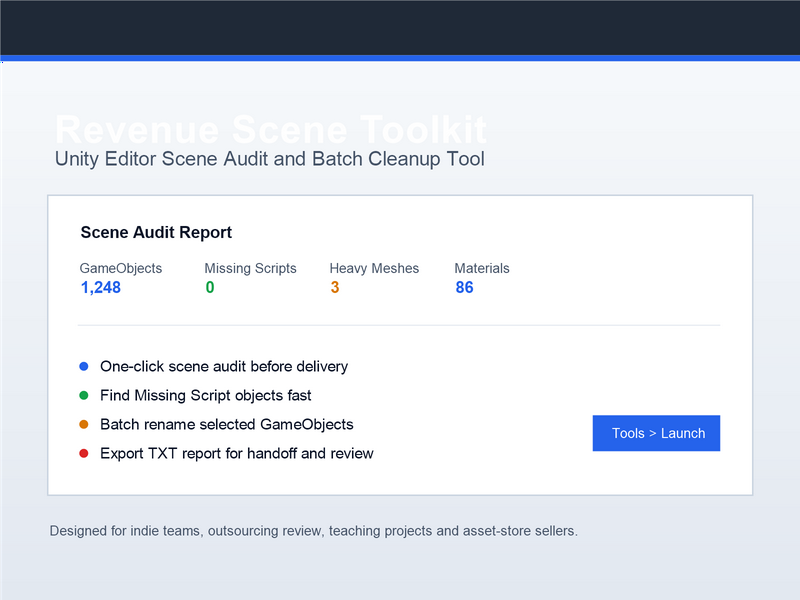Click the Heavy Meshes stat label
Viewport: 800px width, 600px height.
coord(374,268)
